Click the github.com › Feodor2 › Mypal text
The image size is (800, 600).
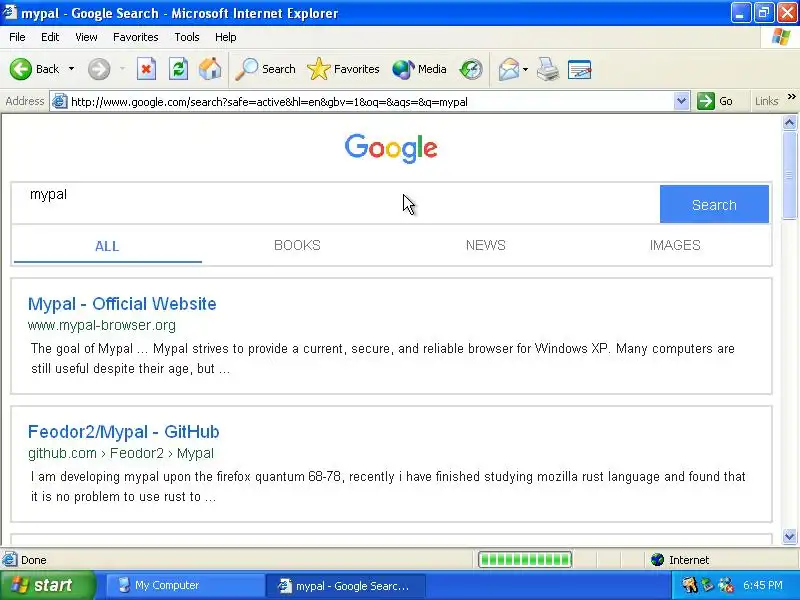click(121, 453)
